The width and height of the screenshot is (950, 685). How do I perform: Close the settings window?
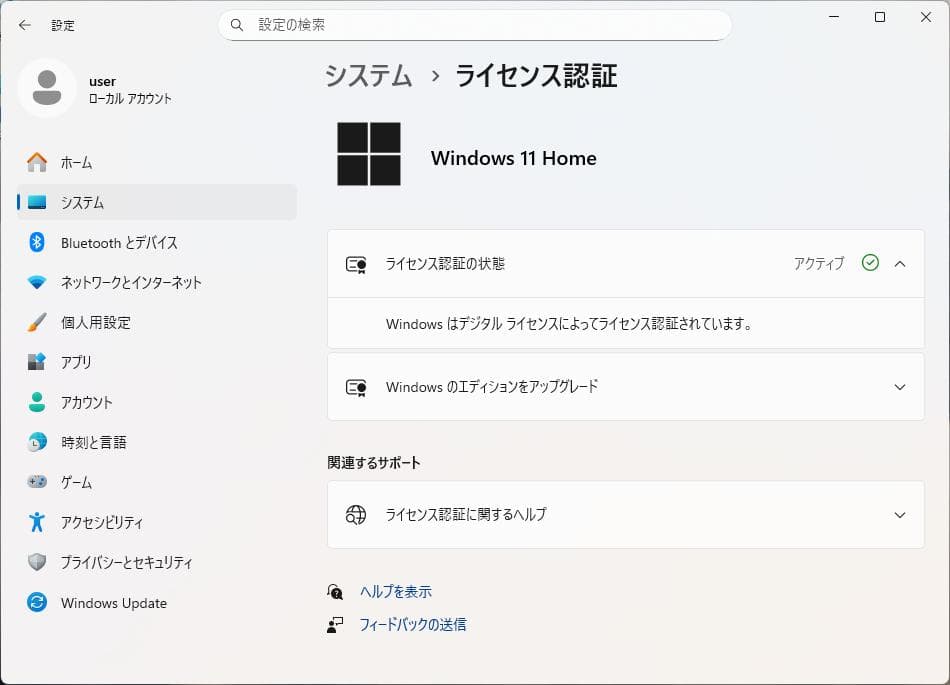[x=926, y=17]
